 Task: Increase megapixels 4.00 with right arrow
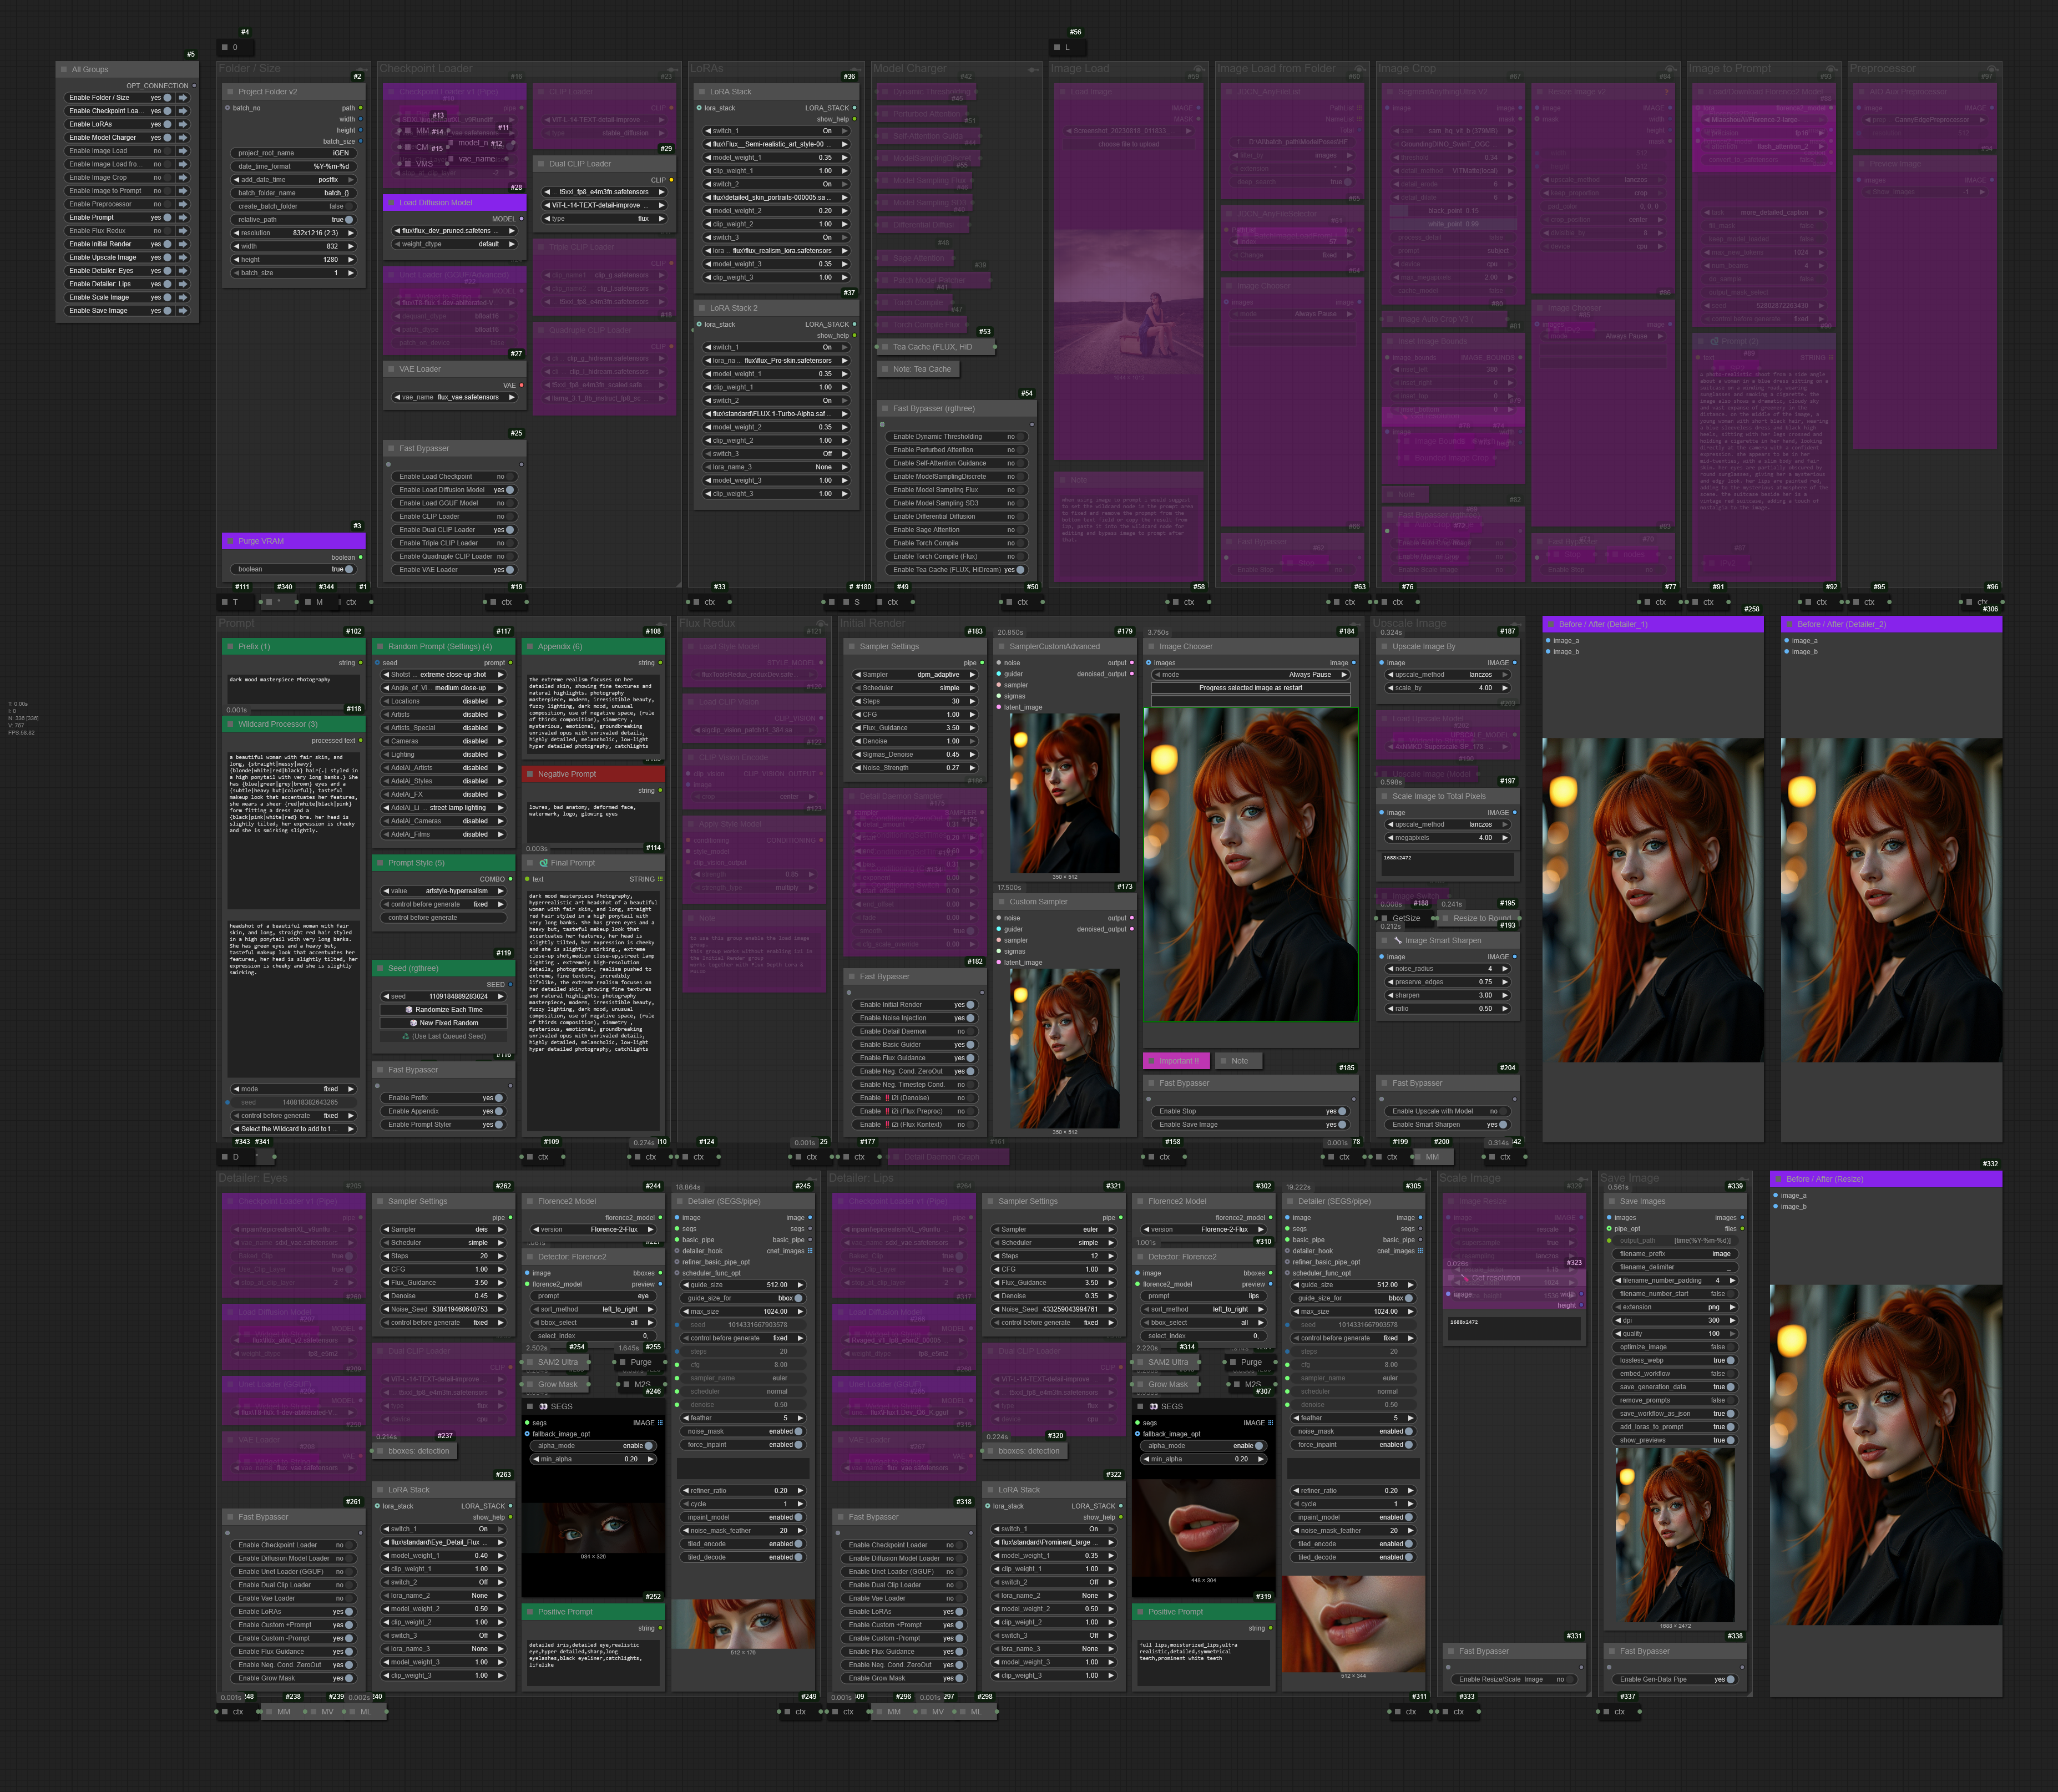coord(1504,838)
